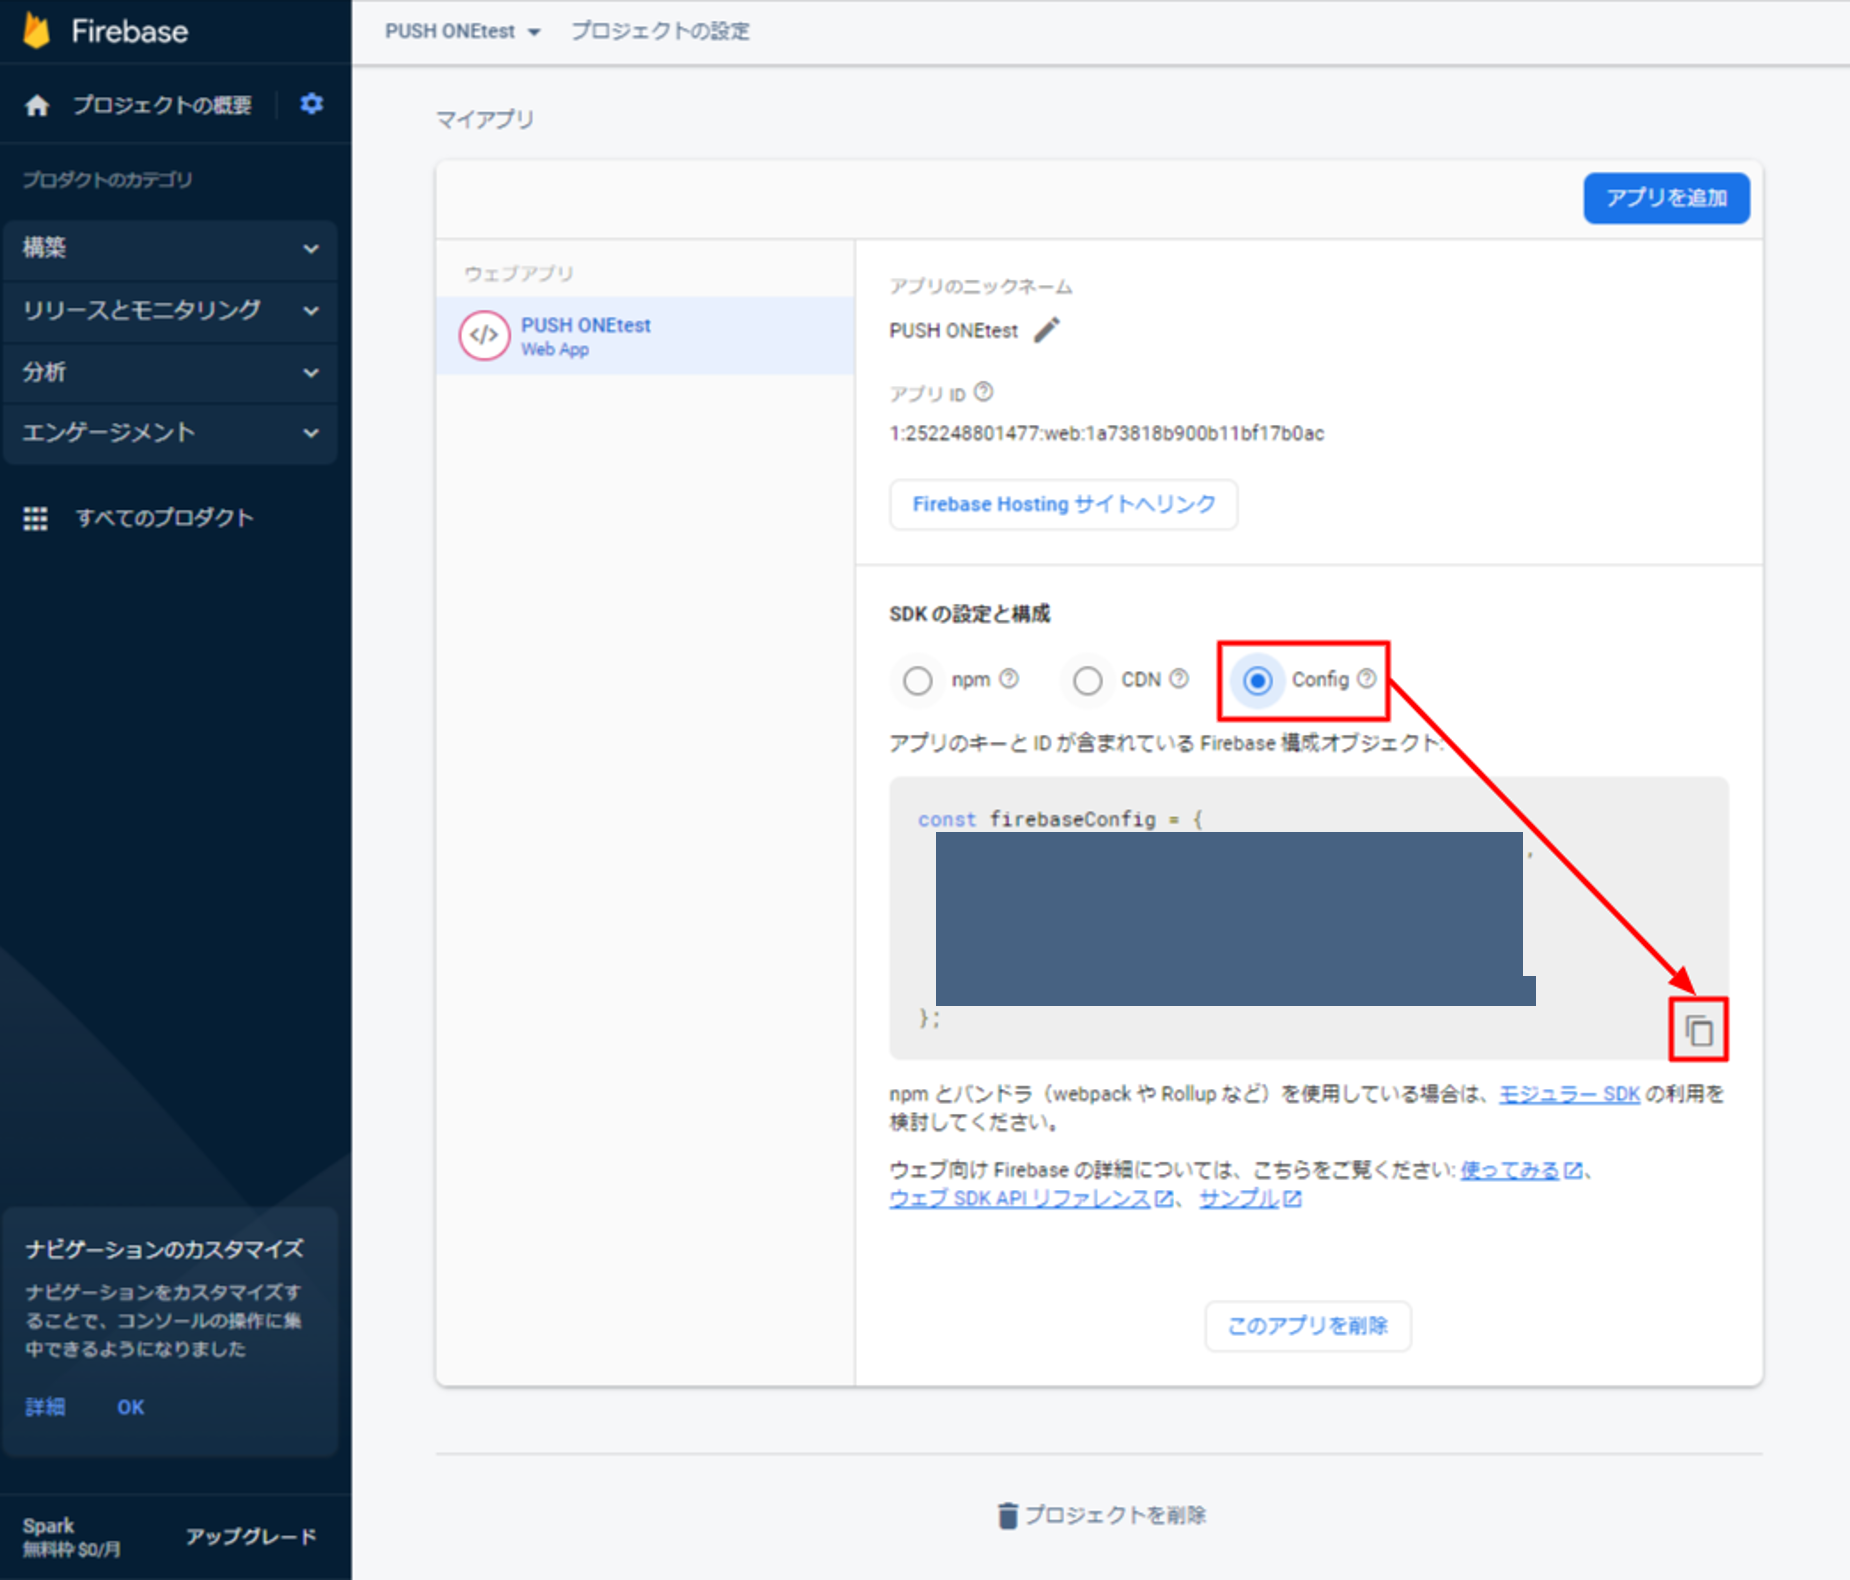Copy firebaseConfig code to clipboard

tap(1699, 1030)
